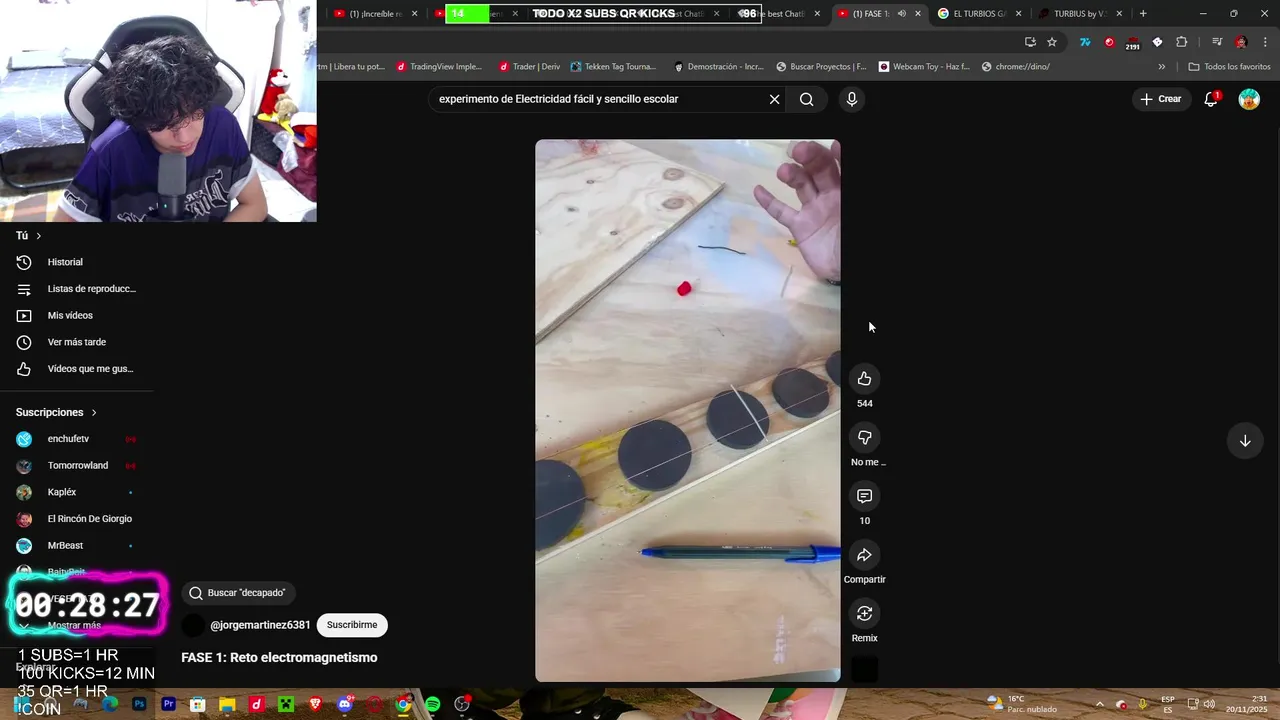Switch to the '¡Increíble' YouTube browser tab
The image size is (1280, 720).
pos(375,14)
